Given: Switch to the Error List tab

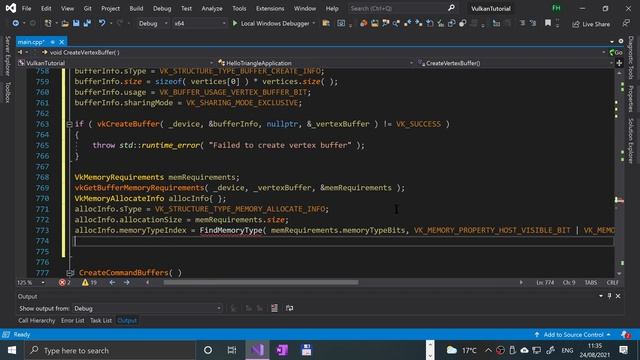Looking at the screenshot, I should 73,320.
